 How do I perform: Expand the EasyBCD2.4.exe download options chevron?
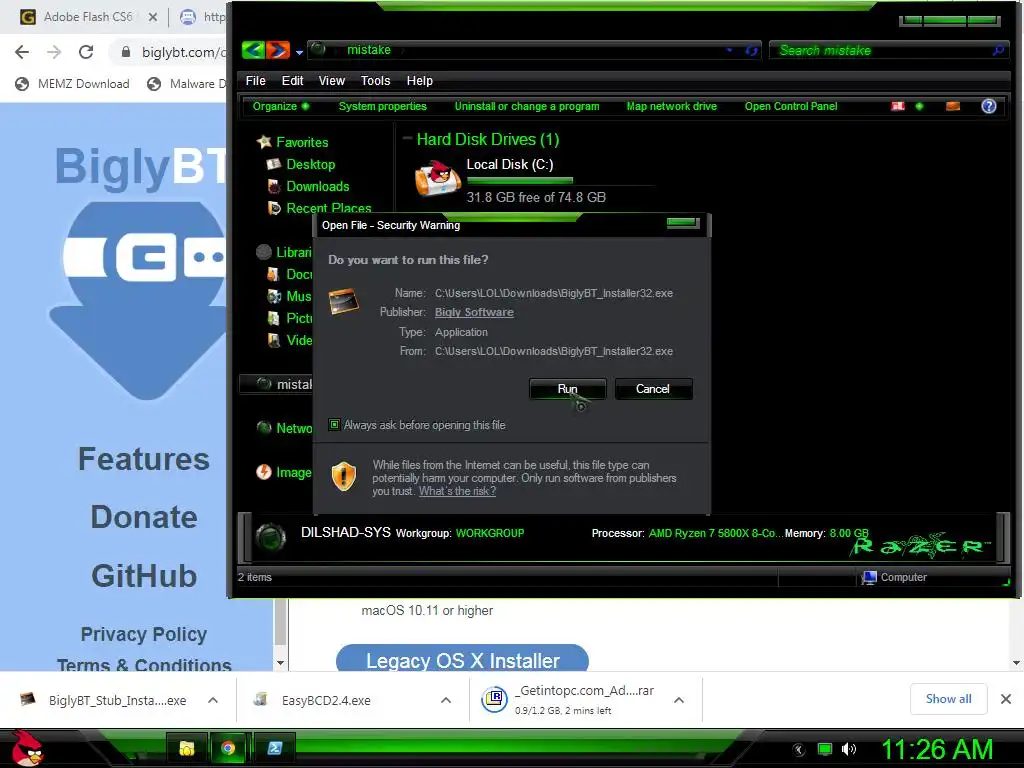pos(446,700)
